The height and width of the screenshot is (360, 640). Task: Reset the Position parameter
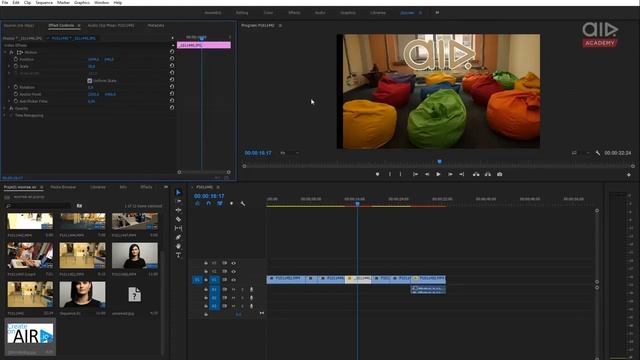172,59
